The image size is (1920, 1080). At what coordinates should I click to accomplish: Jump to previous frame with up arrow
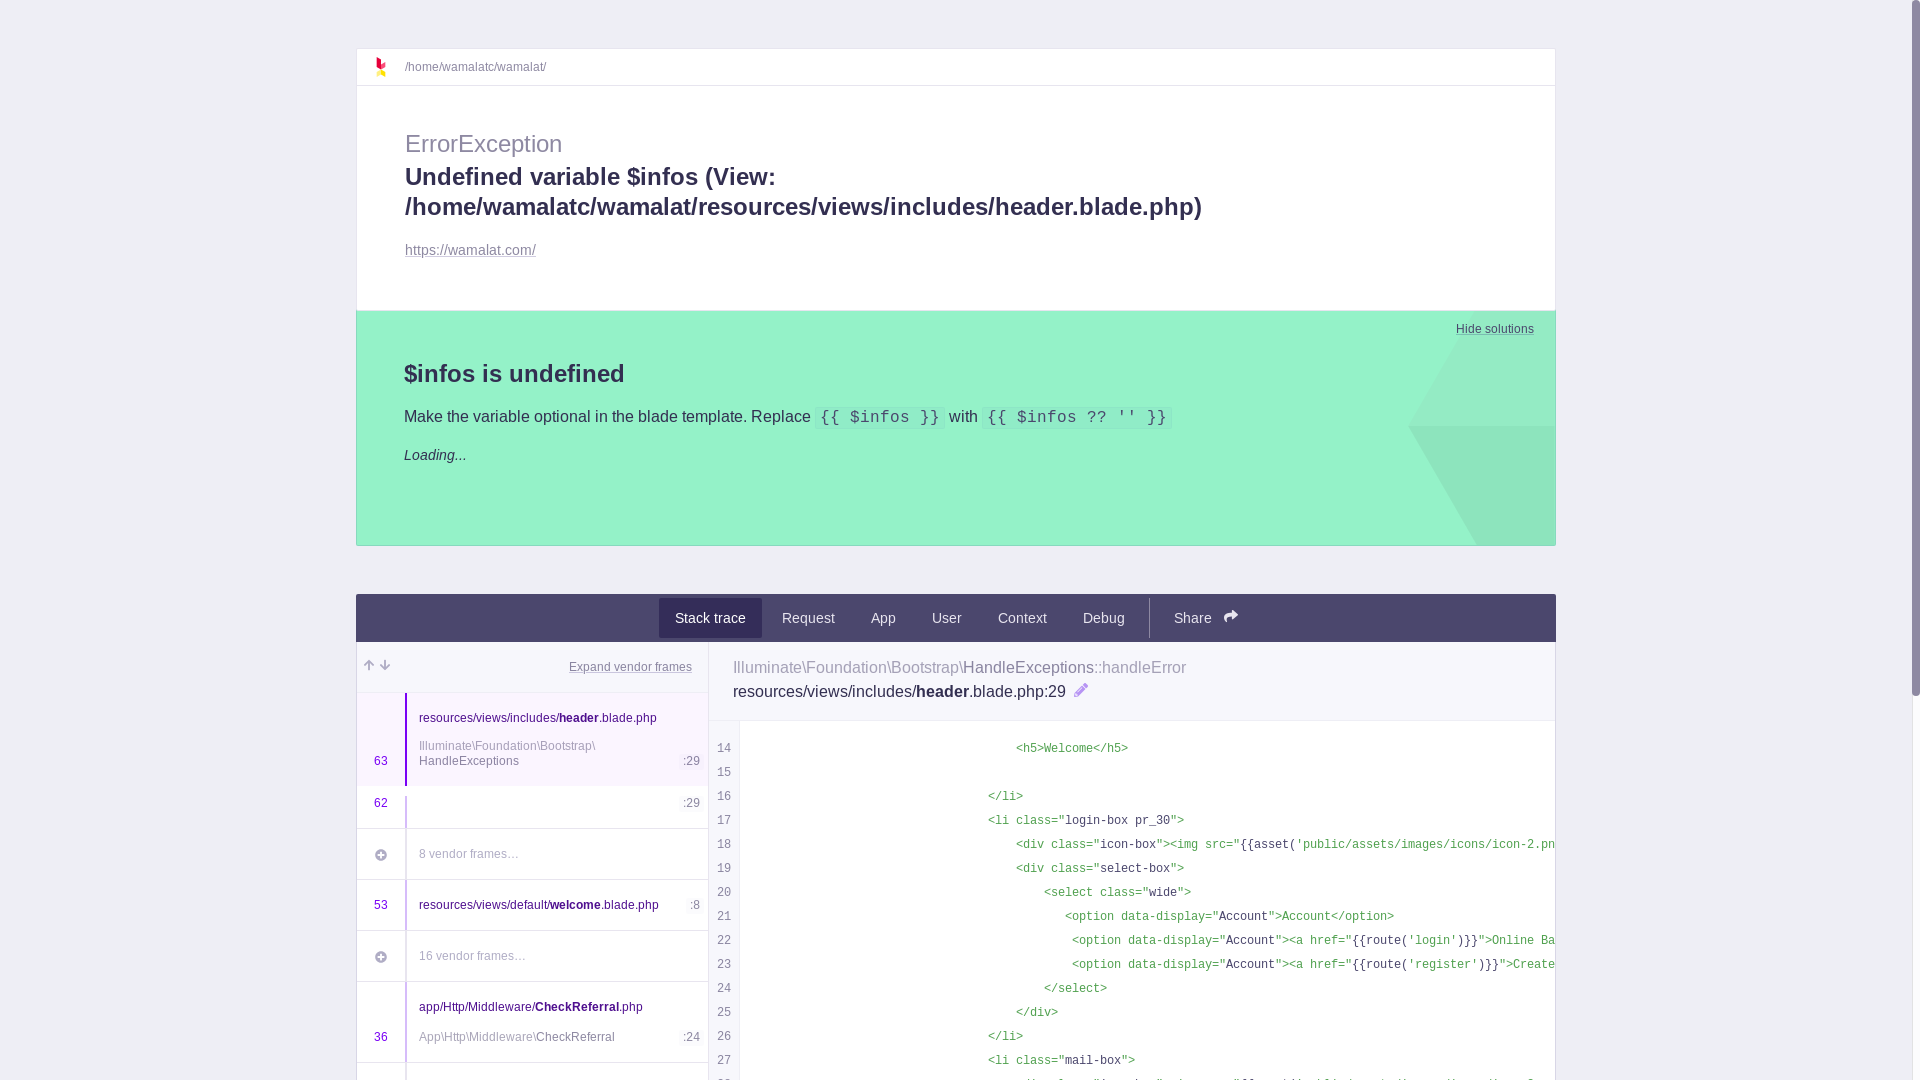369,666
